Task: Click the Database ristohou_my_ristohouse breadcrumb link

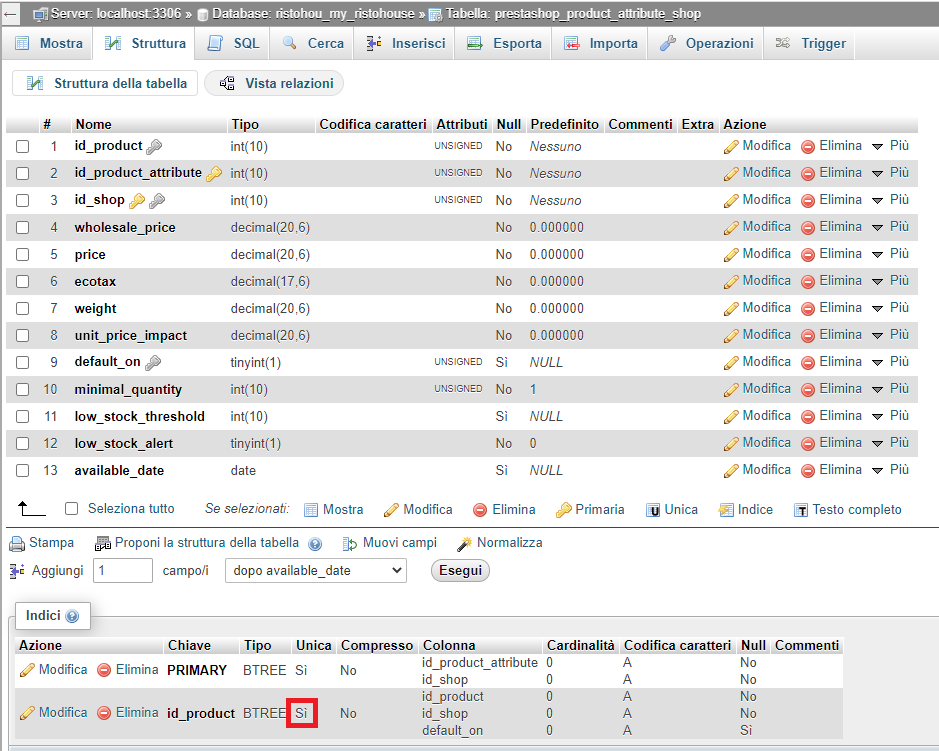Action: (313, 14)
